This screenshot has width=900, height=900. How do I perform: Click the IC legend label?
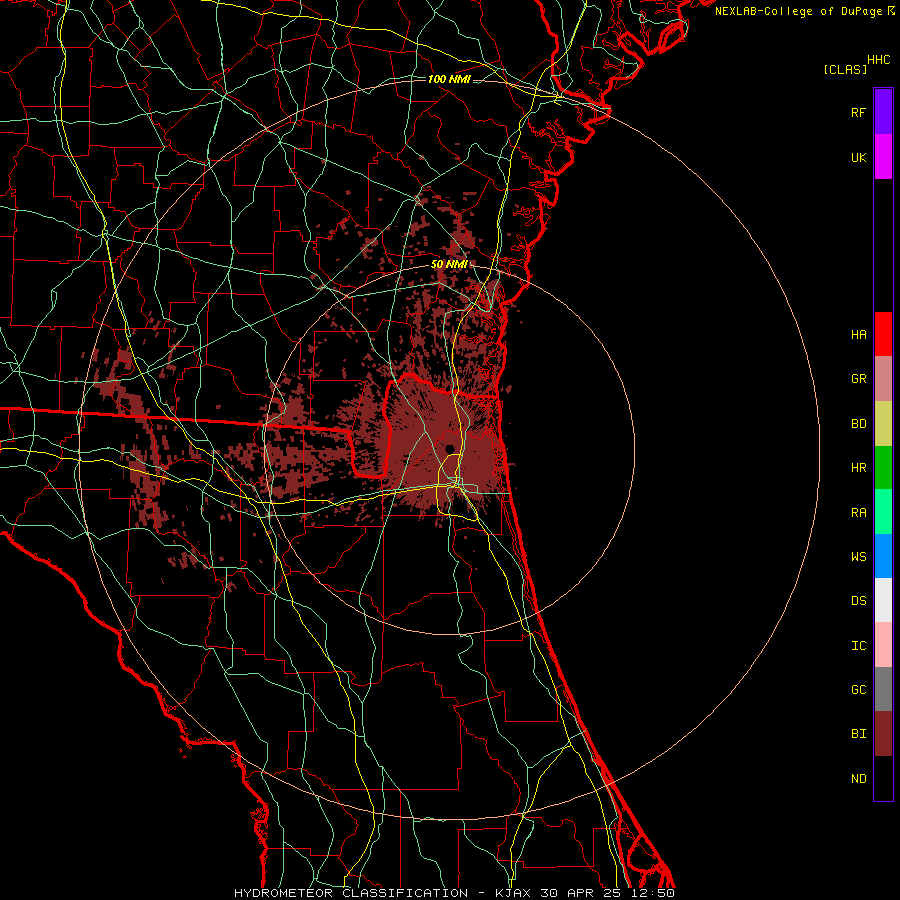click(858, 646)
